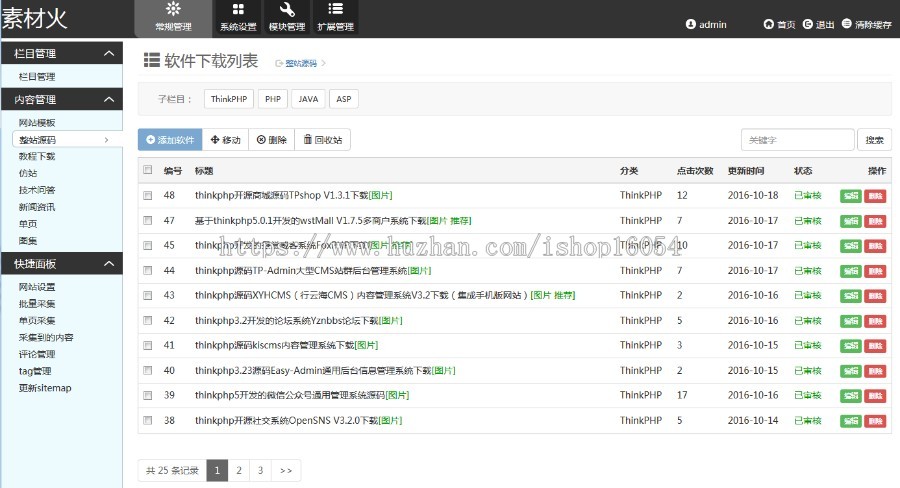Open the 整站源码 breadcrumb link
900x488 pixels.
pyautogui.click(x=301, y=63)
